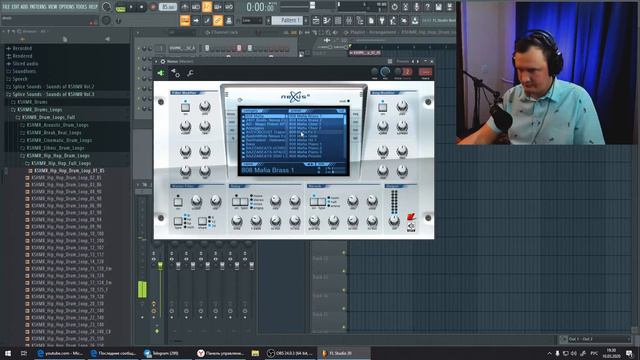Open the Mixer view from toolbar

(x=349, y=20)
